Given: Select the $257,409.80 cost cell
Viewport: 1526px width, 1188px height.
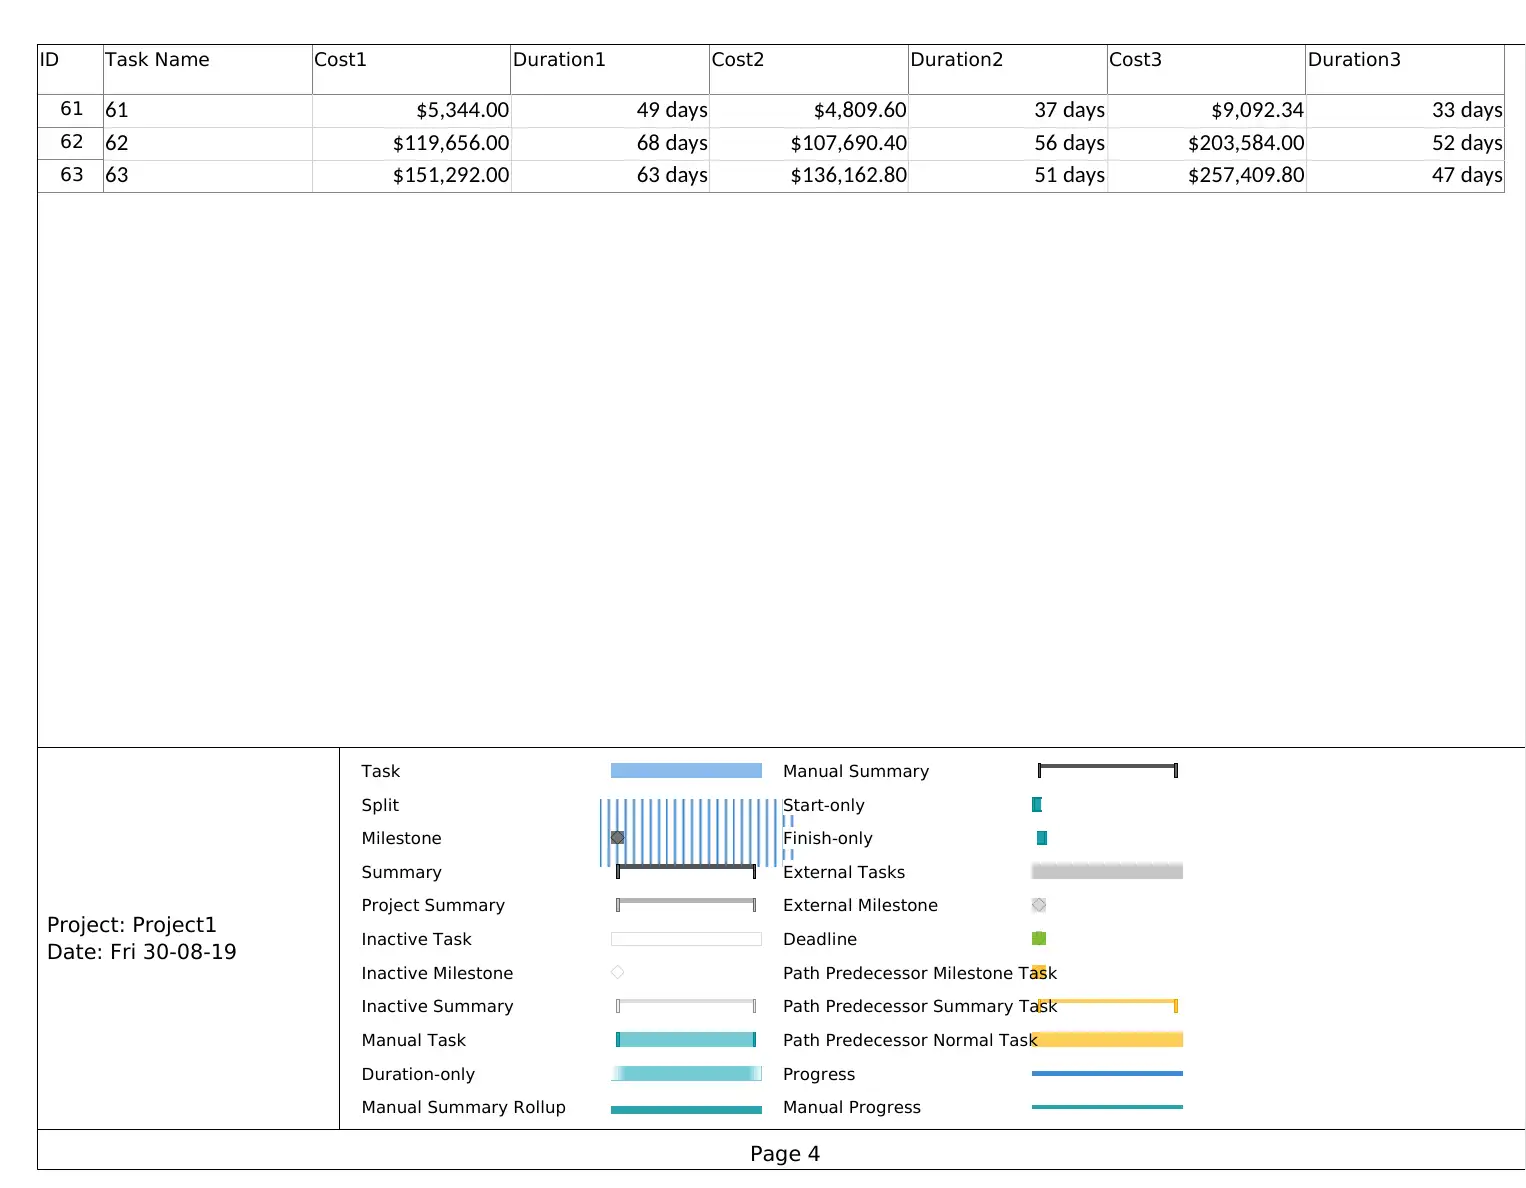Looking at the screenshot, I should click(x=1206, y=175).
